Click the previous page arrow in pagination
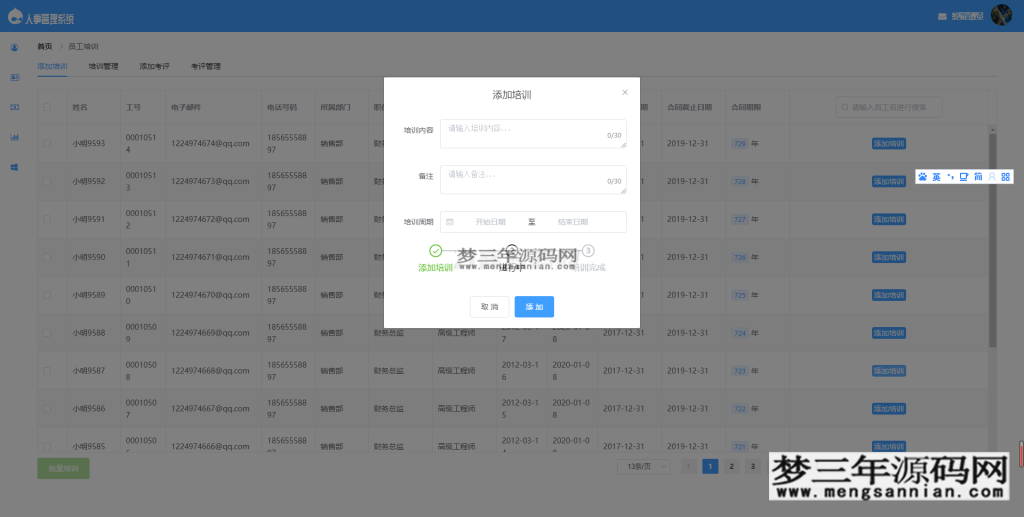The width and height of the screenshot is (1024, 517). point(689,466)
